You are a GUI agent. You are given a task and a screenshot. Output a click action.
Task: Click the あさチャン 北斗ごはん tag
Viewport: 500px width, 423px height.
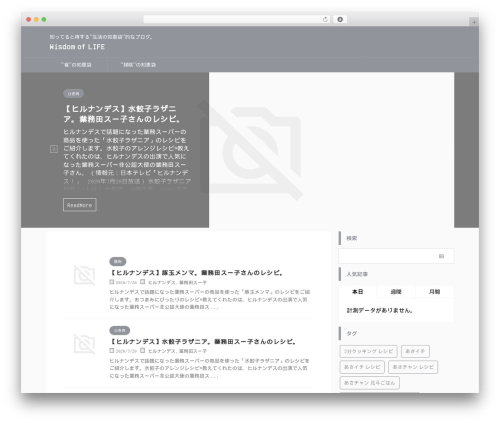[x=369, y=383]
